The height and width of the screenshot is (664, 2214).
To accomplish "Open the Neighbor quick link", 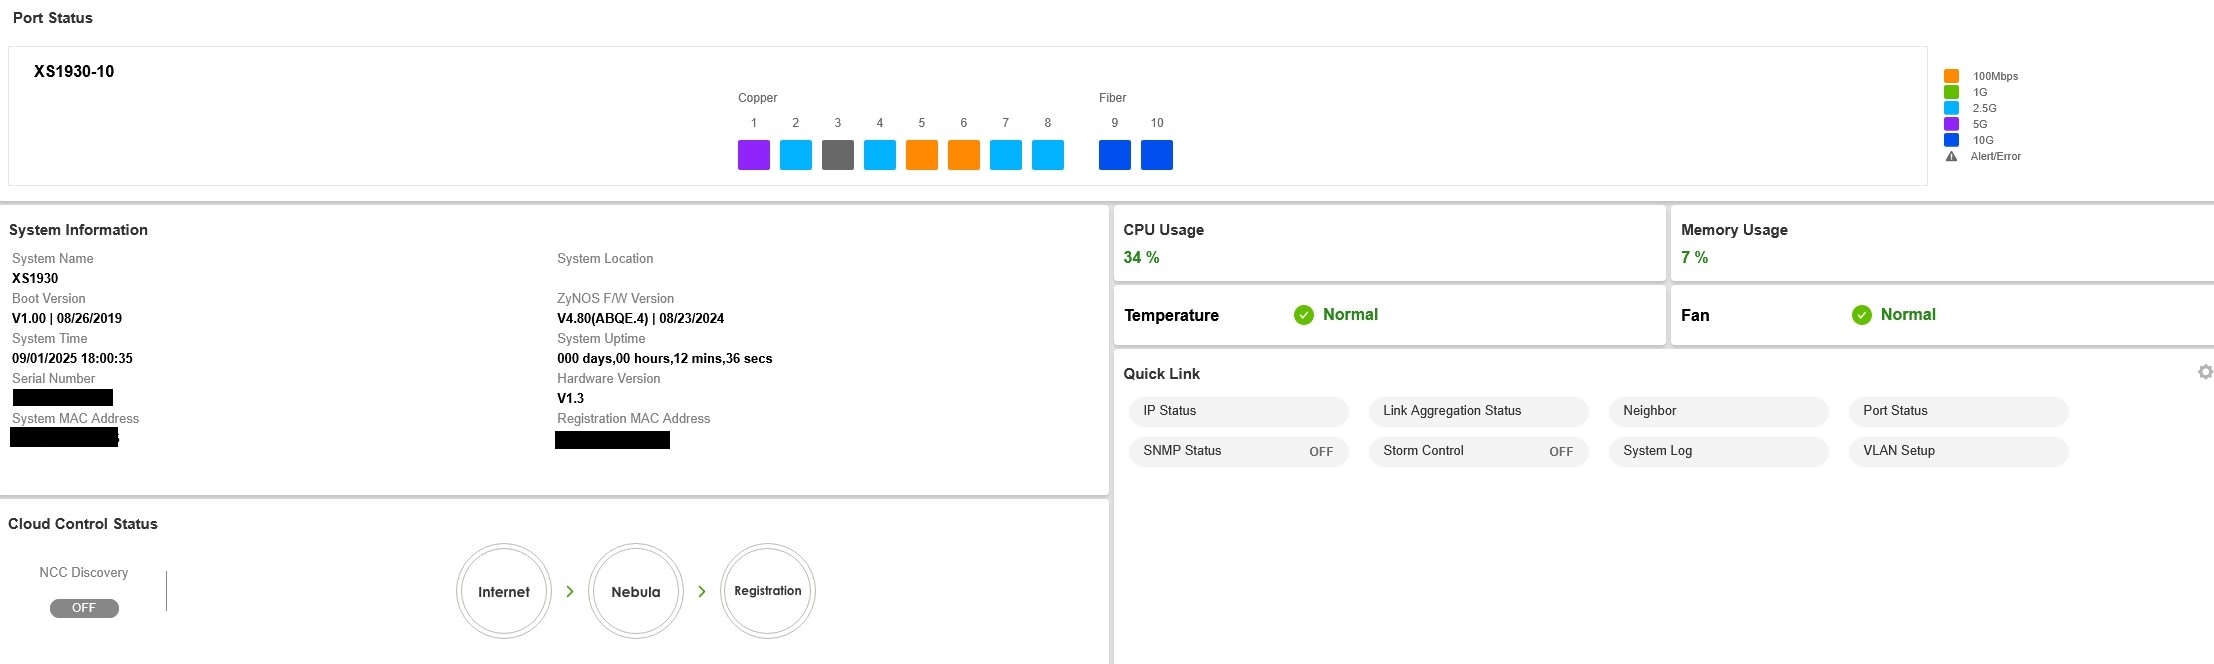I will [1717, 411].
